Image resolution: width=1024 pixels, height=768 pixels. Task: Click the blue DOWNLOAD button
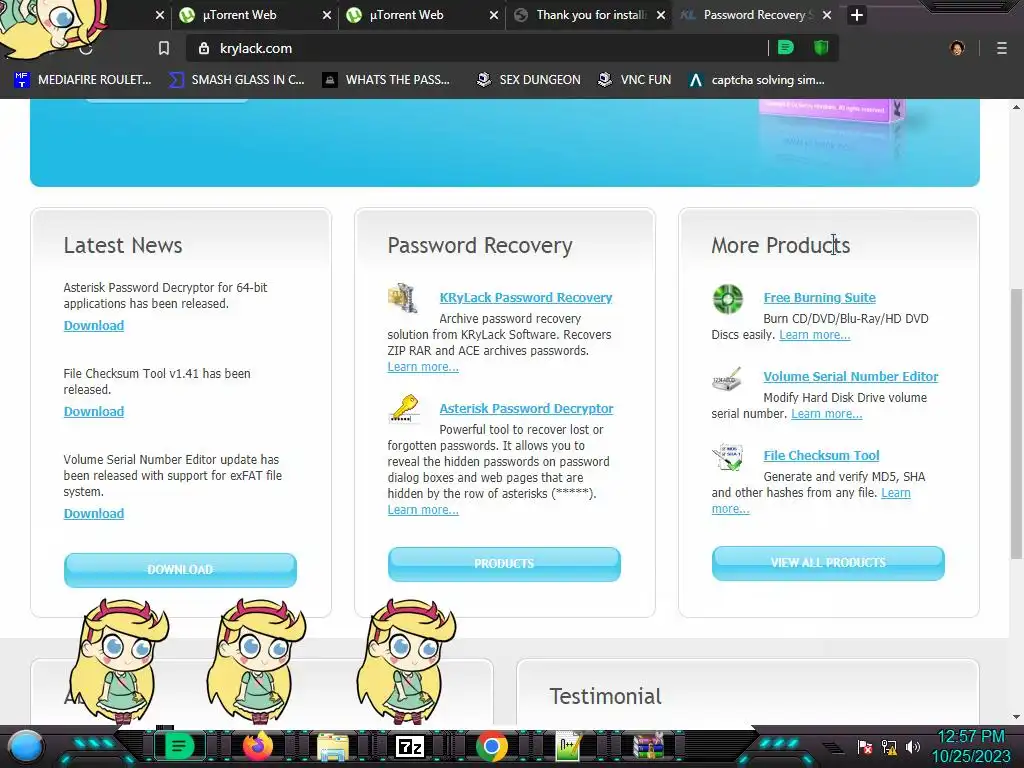(180, 569)
